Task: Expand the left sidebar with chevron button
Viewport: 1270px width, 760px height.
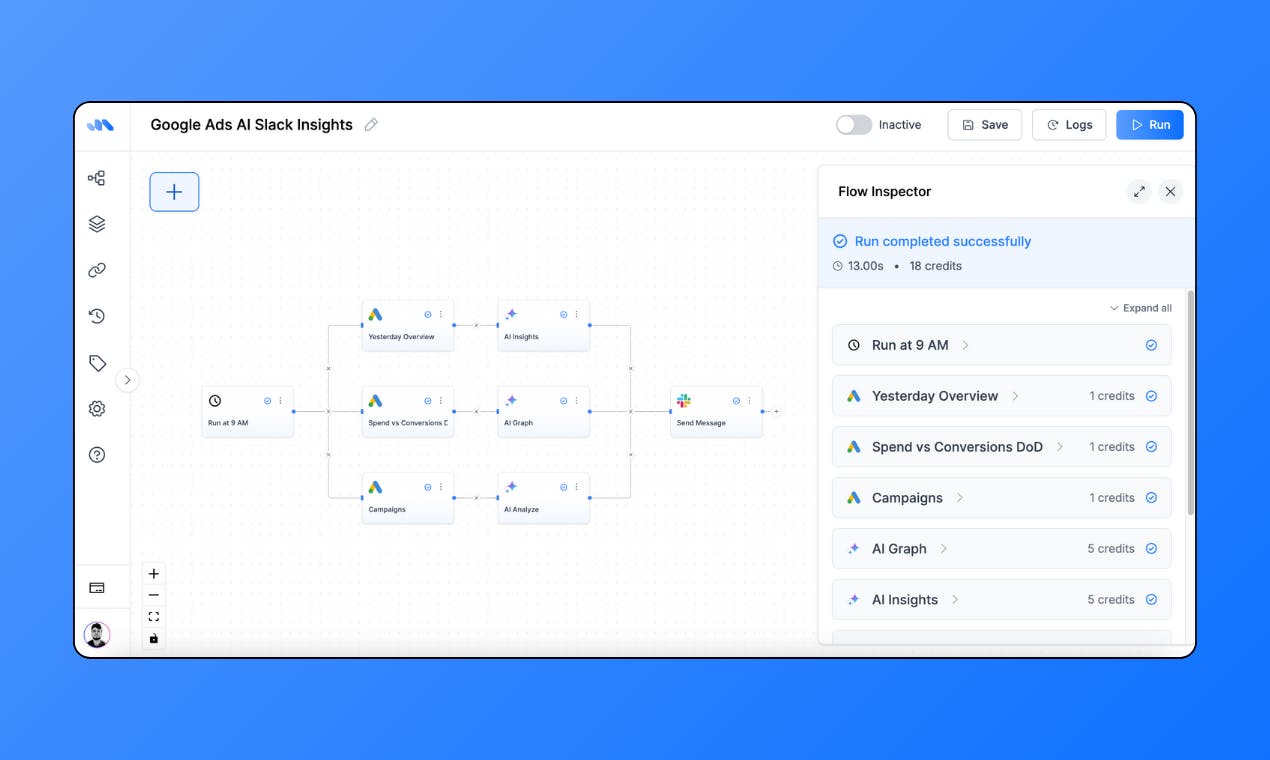Action: (128, 380)
